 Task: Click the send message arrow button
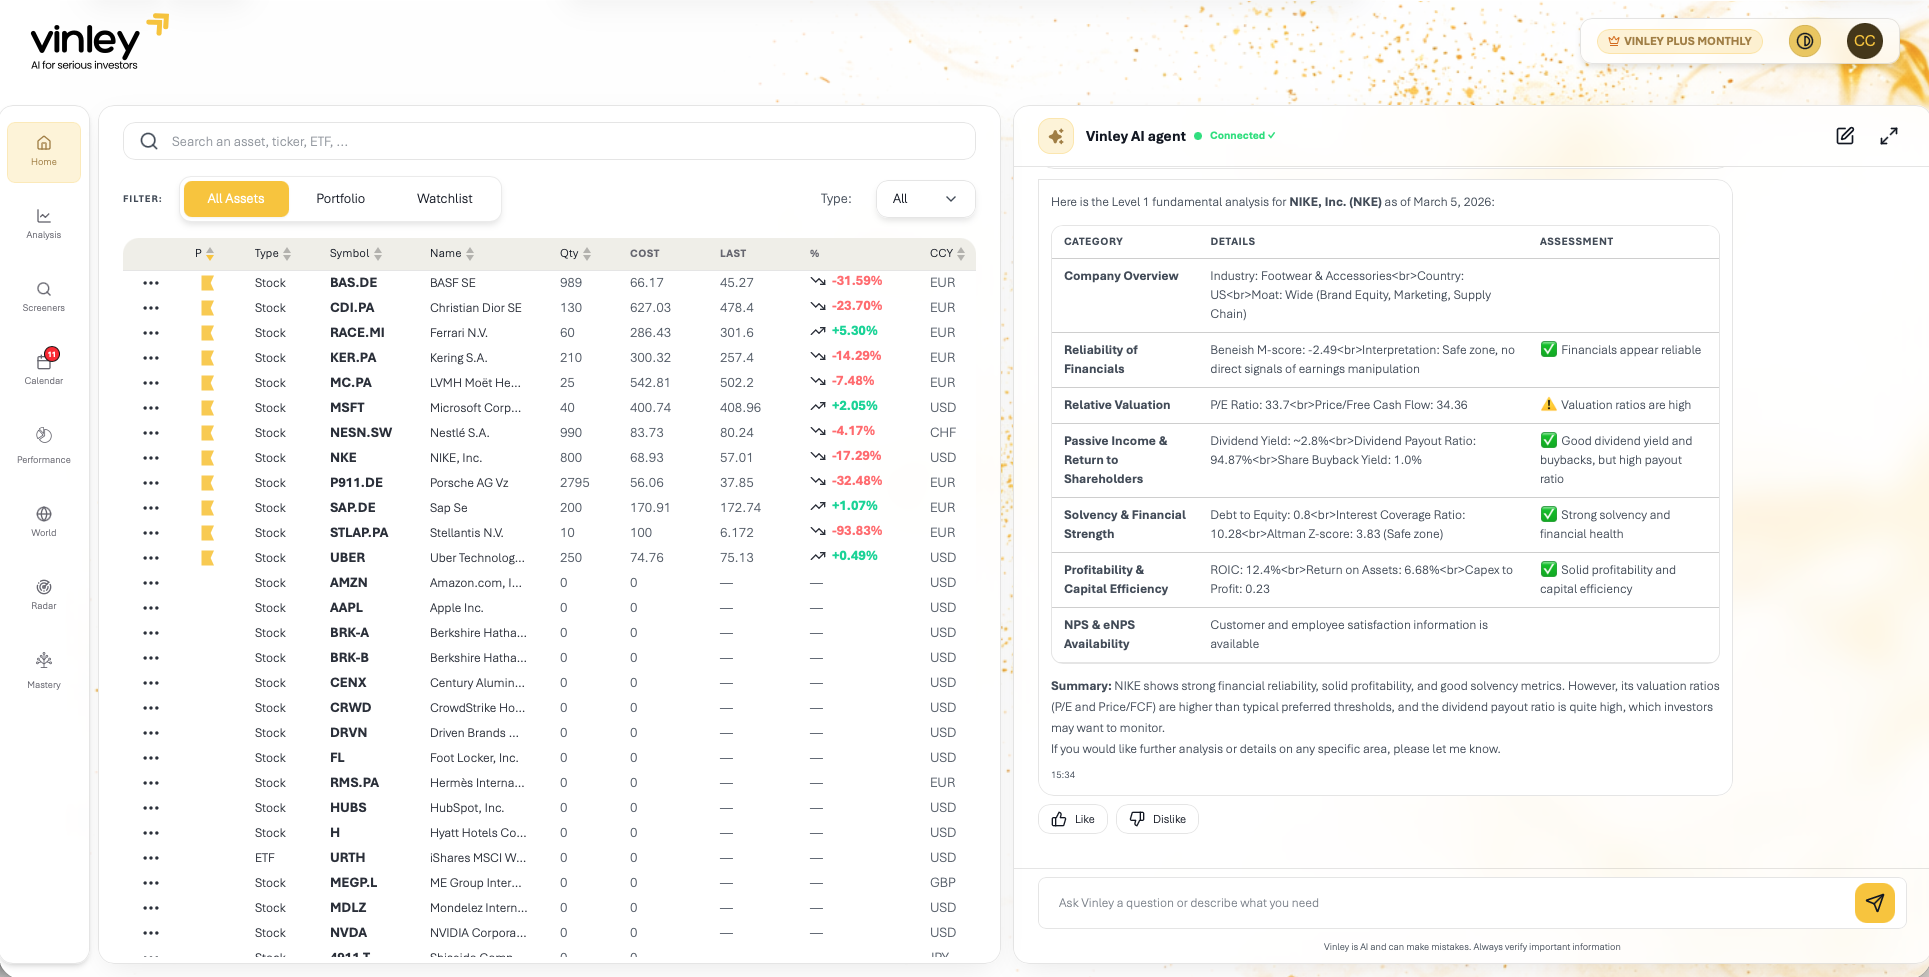1875,903
